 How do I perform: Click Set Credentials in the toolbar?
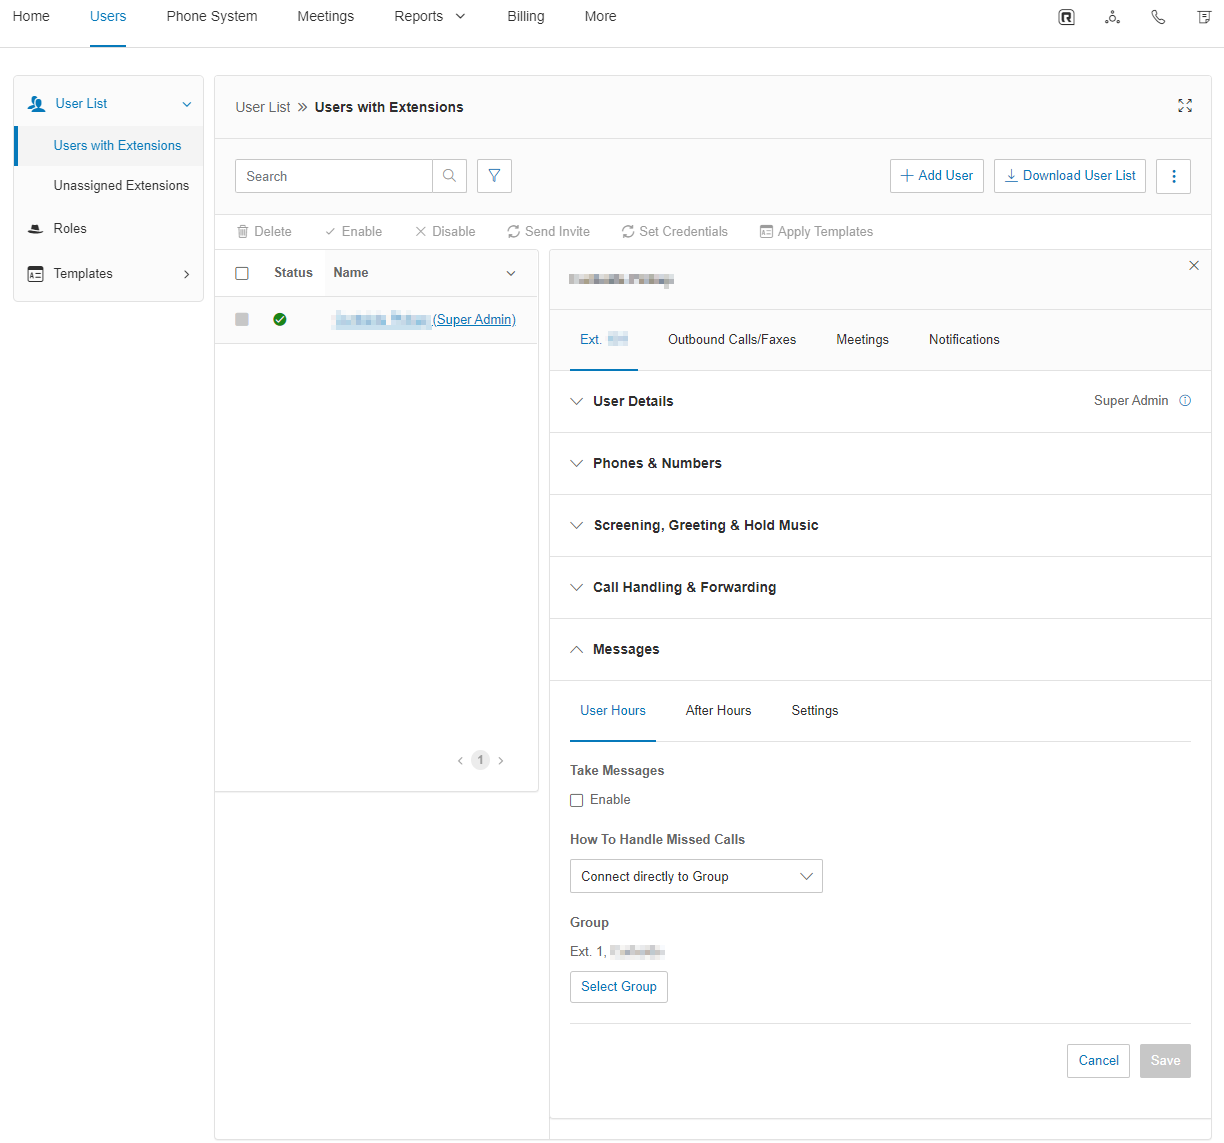674,231
